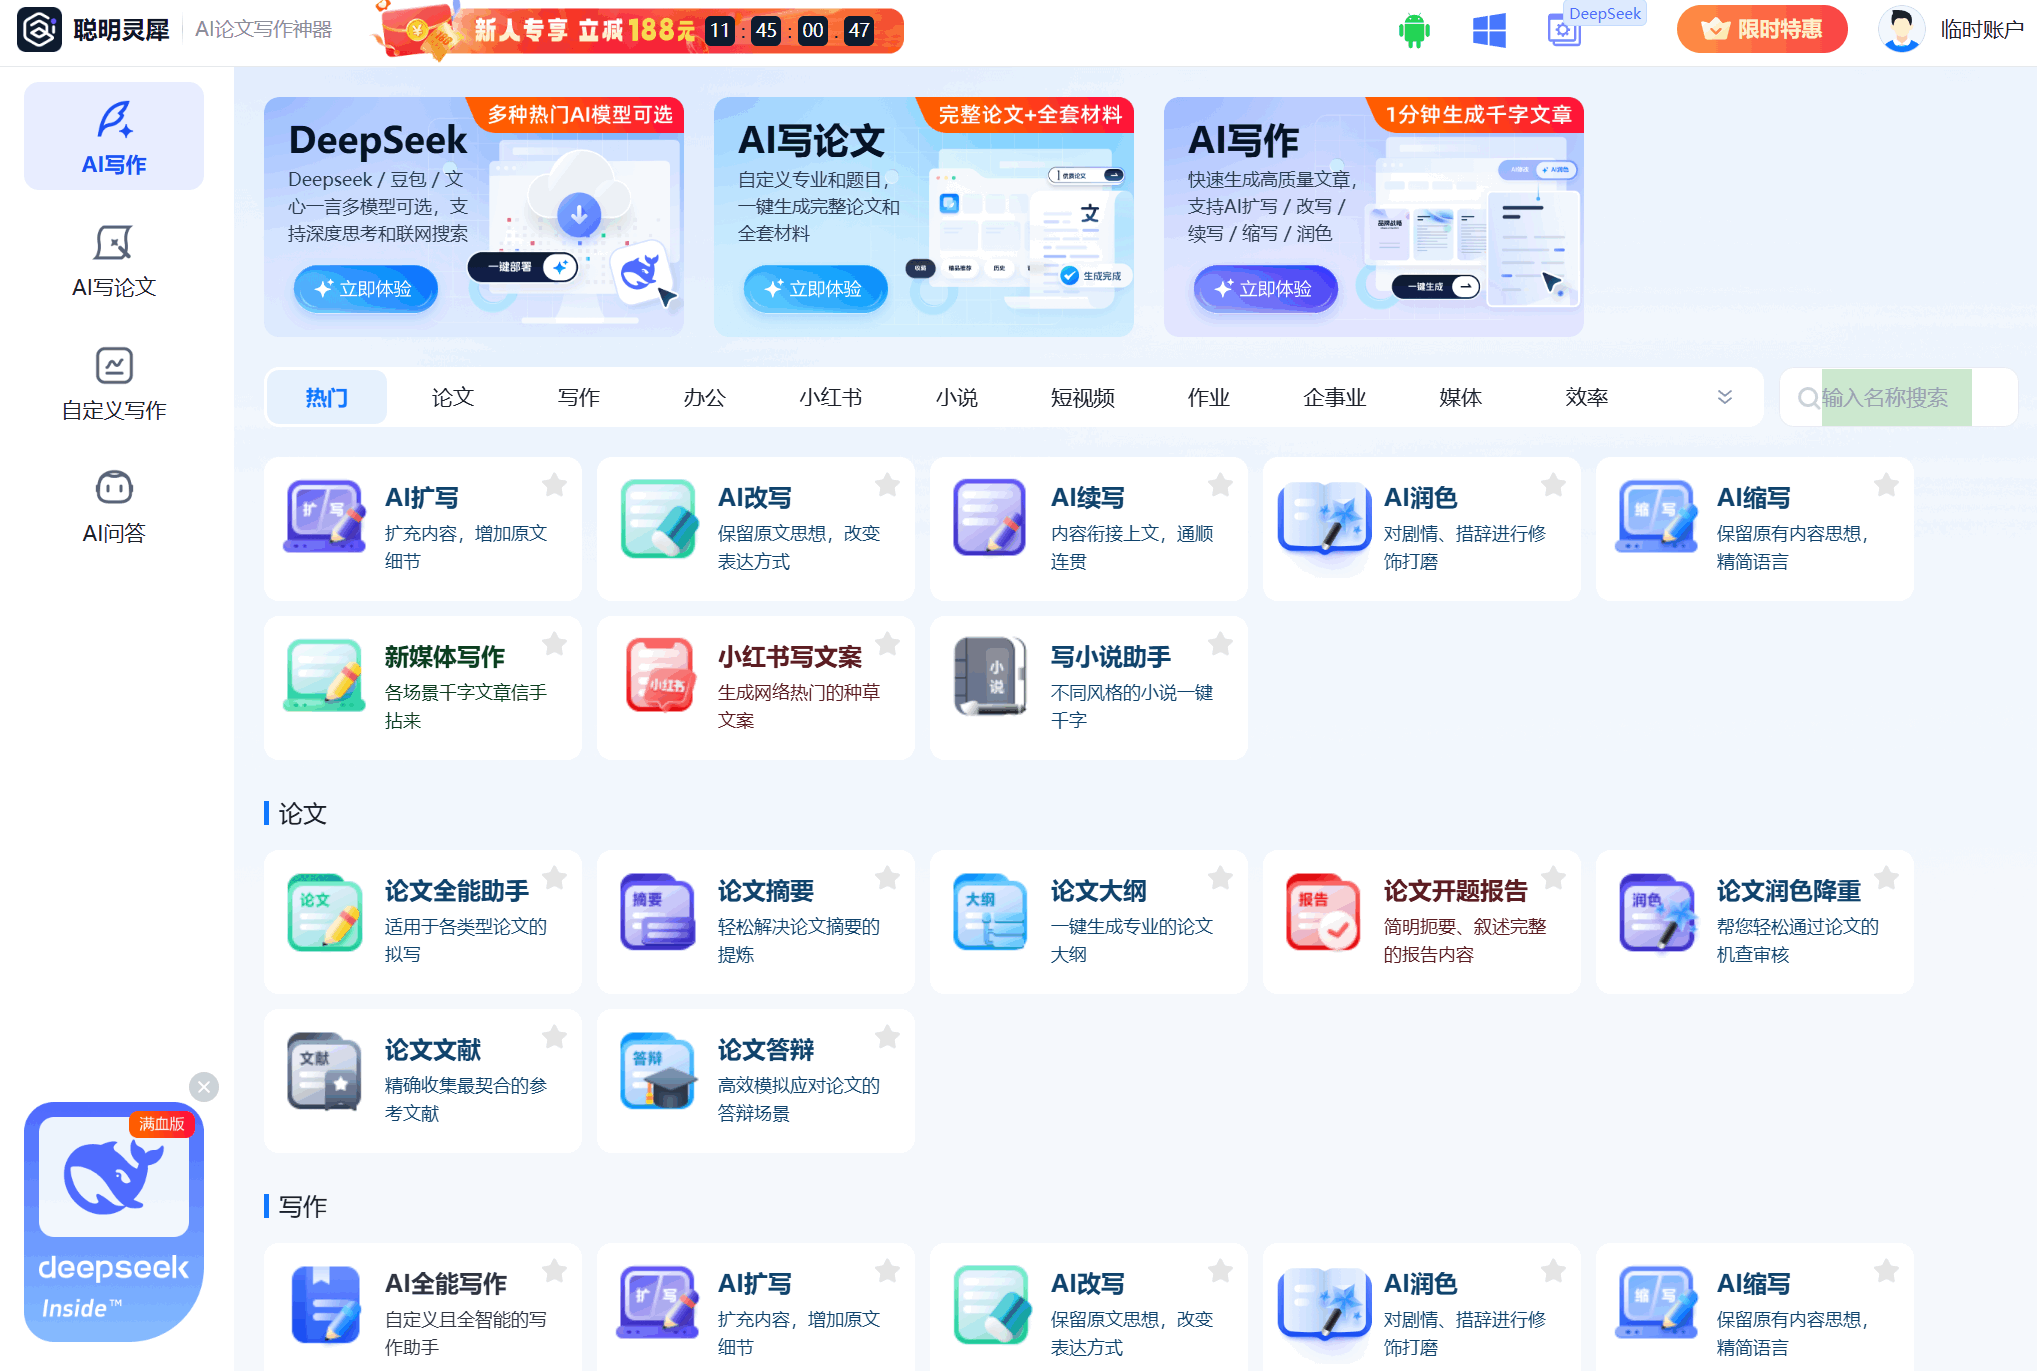Viewport: 2037px width, 1371px height.
Task: Open the AI润色 card title in 热门
Action: [x=1421, y=498]
